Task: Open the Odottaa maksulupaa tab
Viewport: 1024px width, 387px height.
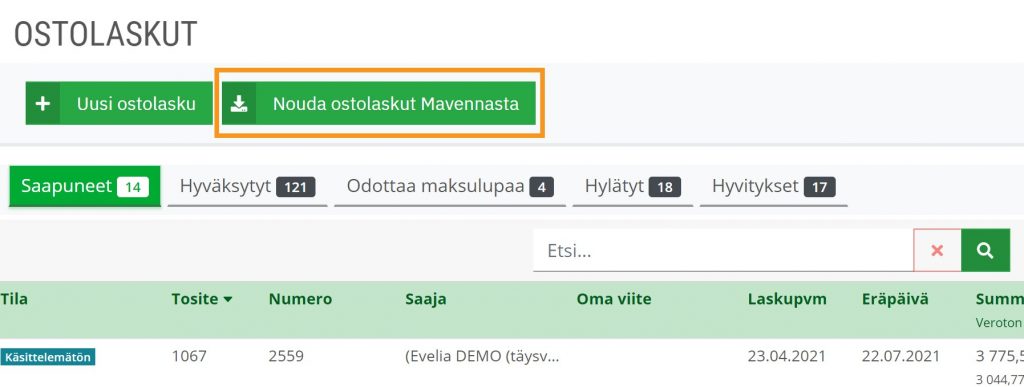Action: click(x=450, y=187)
